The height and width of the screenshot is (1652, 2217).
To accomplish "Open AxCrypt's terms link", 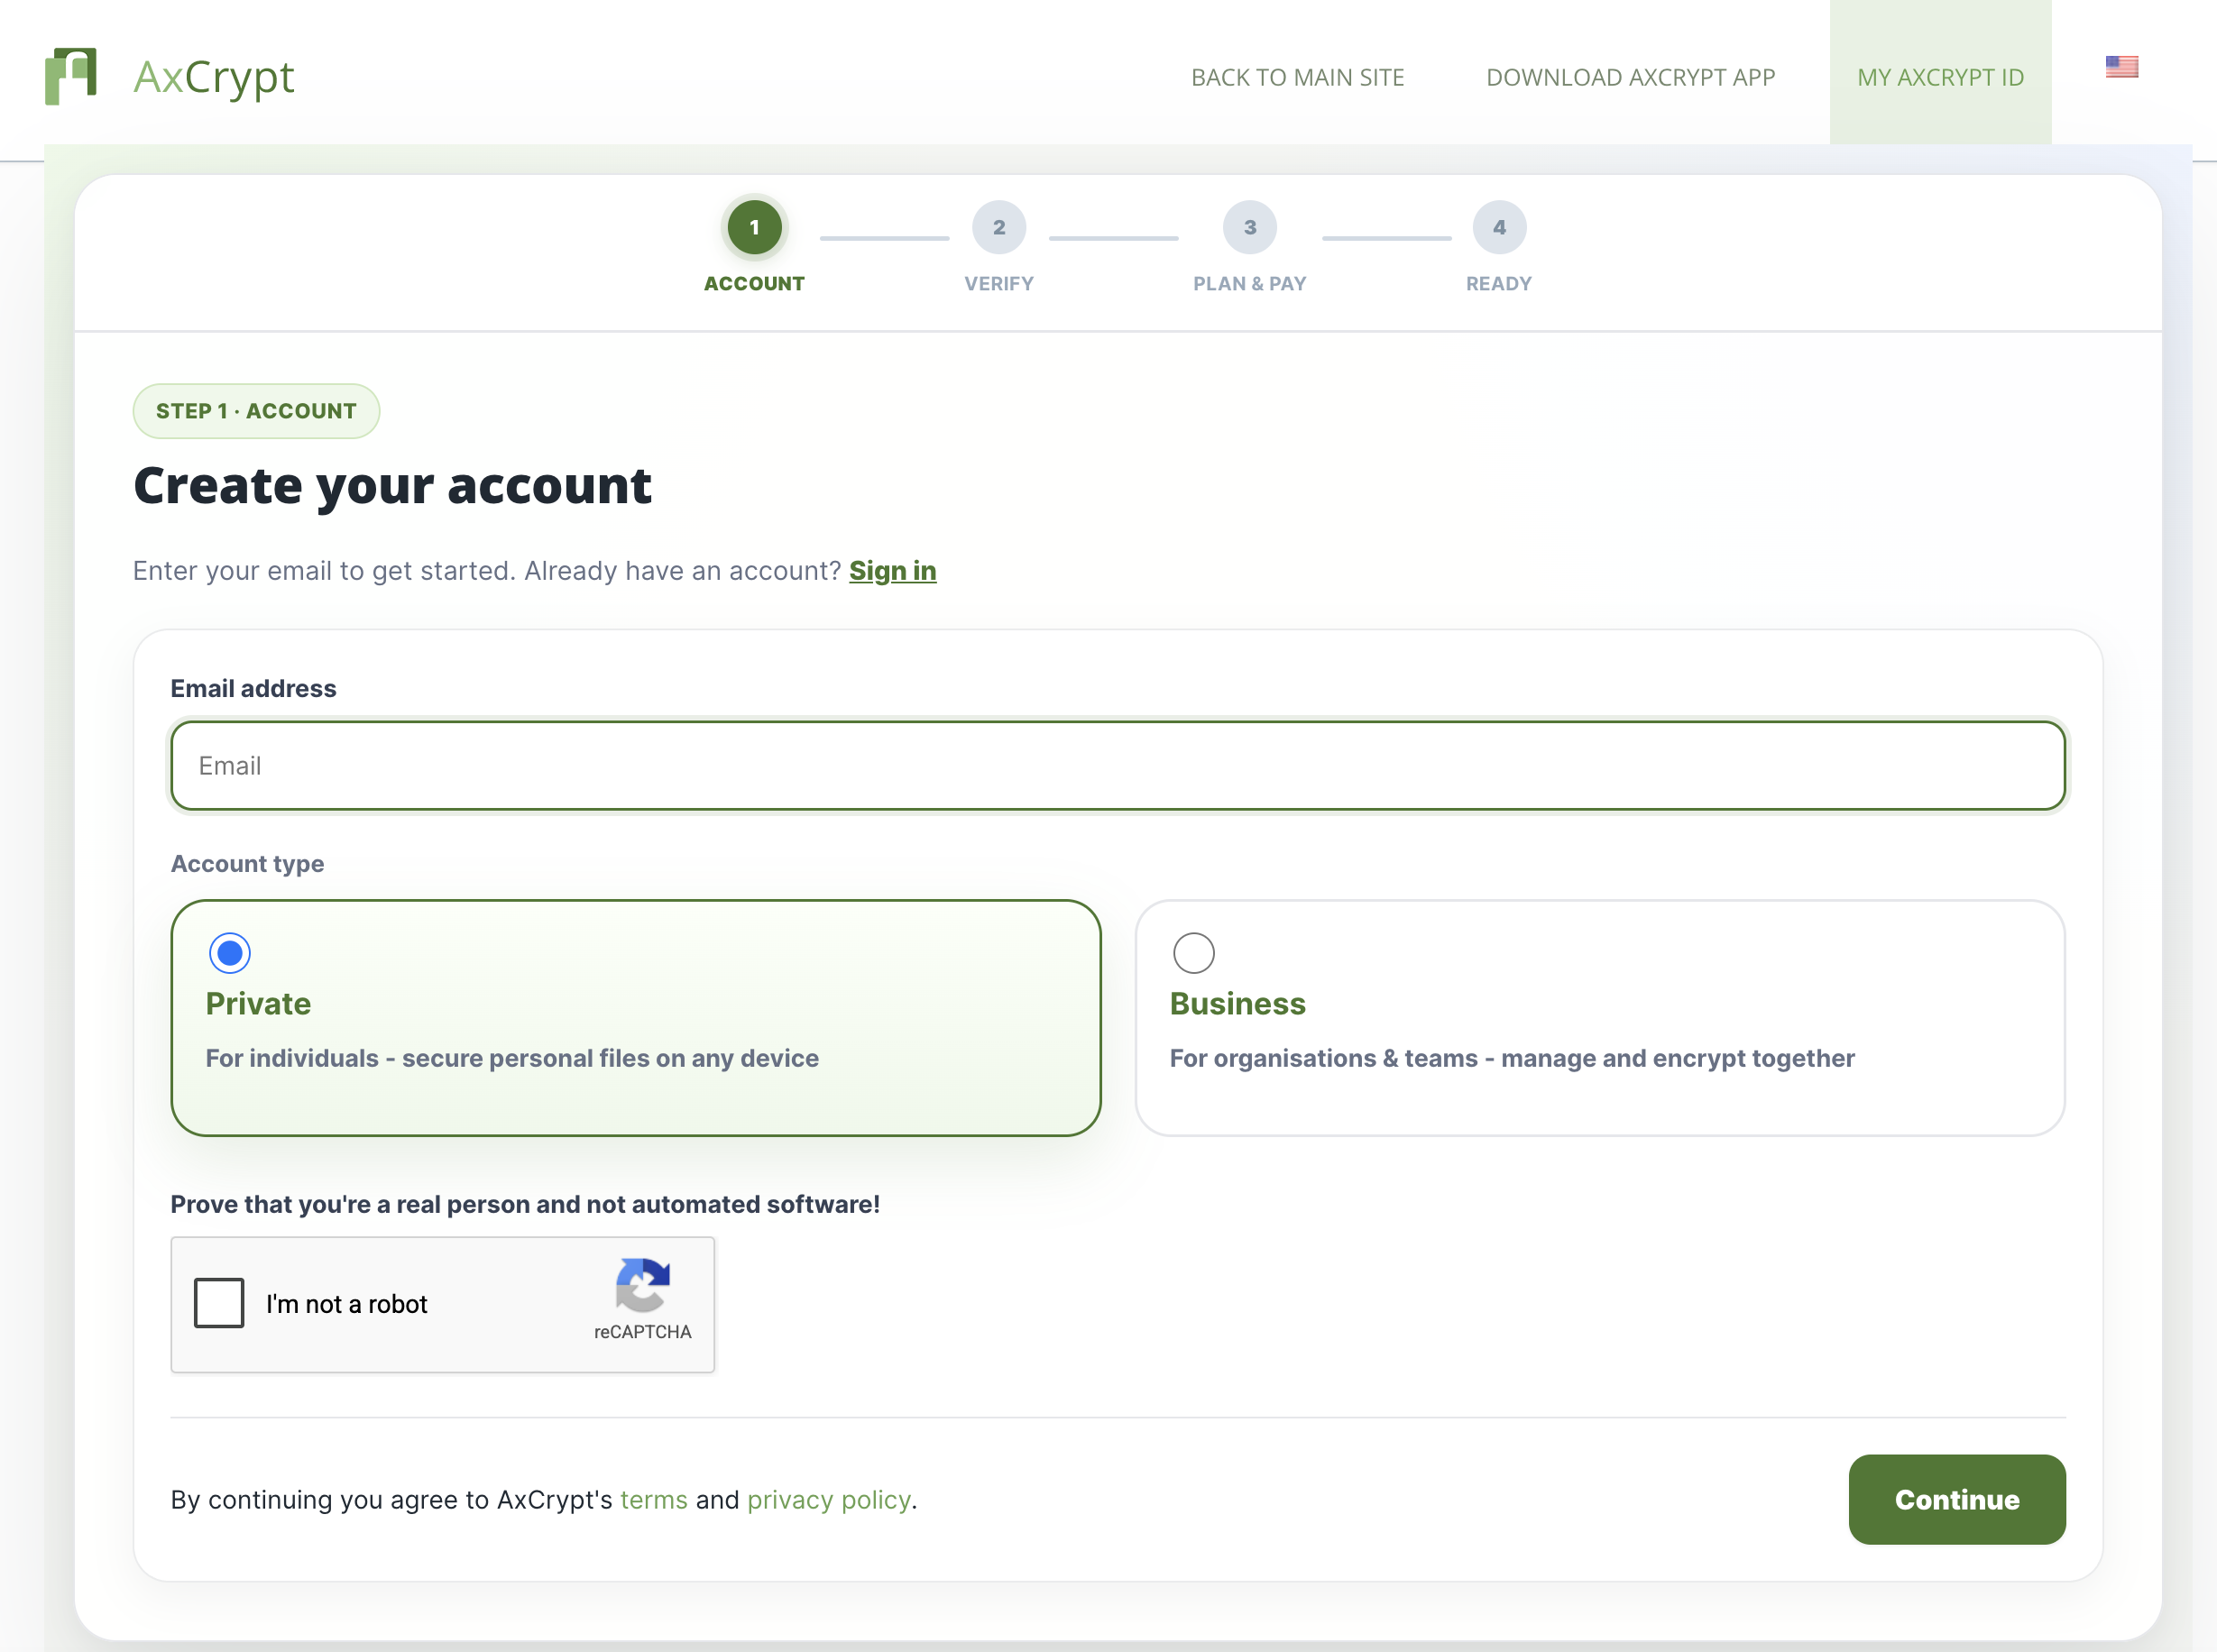I will 653,1499.
